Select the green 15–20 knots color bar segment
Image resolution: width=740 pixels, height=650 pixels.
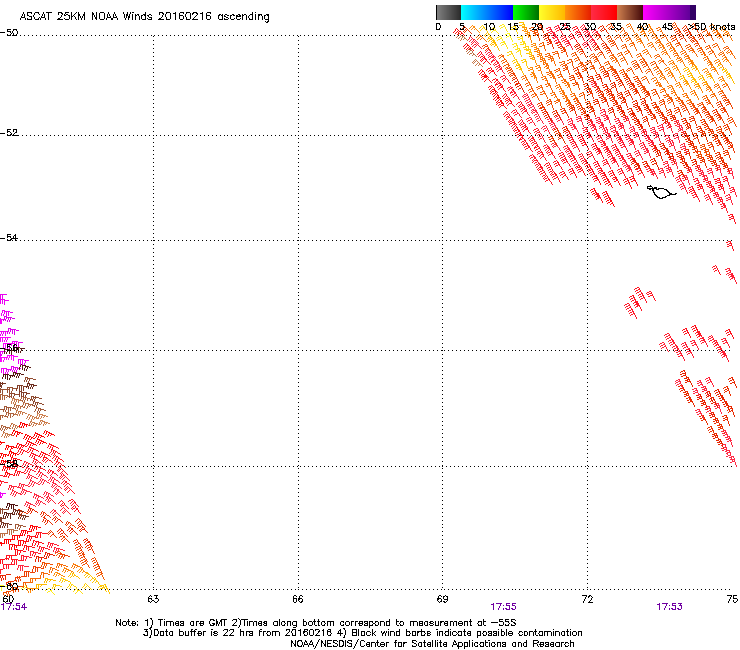[x=526, y=12]
